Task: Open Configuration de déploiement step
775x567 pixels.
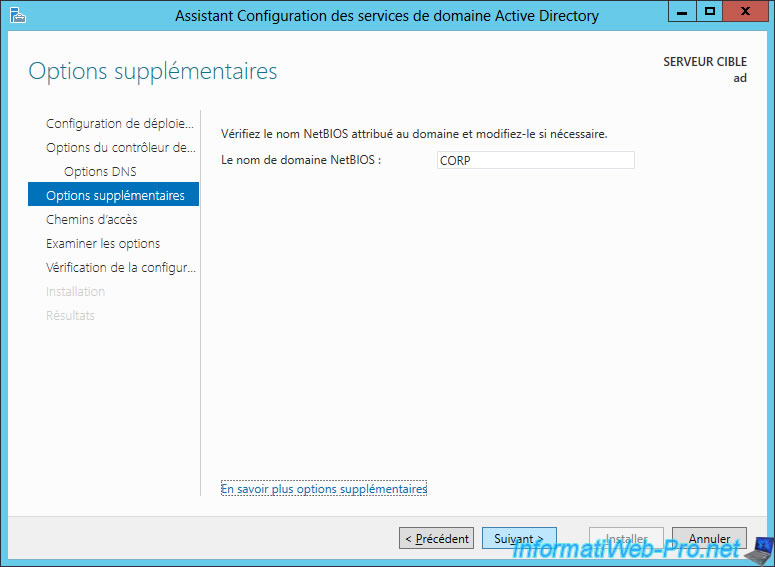Action: pos(120,124)
